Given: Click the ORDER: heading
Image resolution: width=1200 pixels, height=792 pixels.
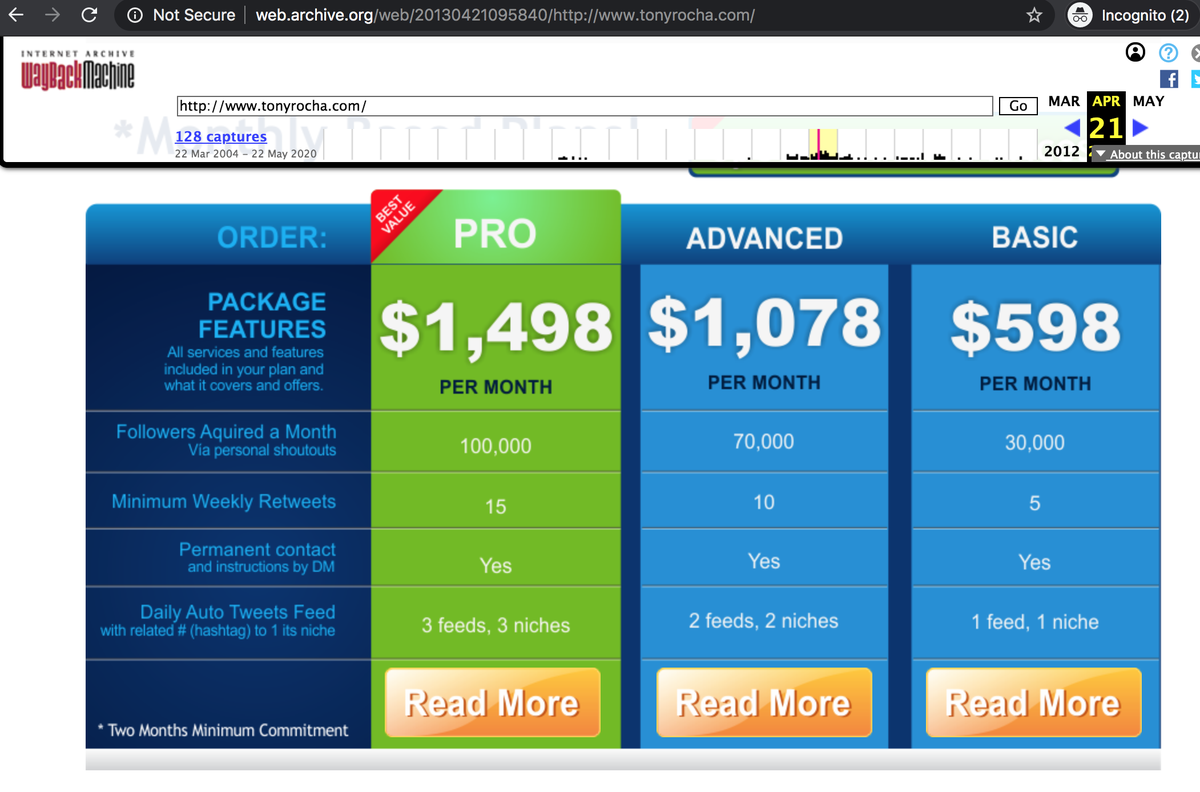Looking at the screenshot, I should coord(272,238).
